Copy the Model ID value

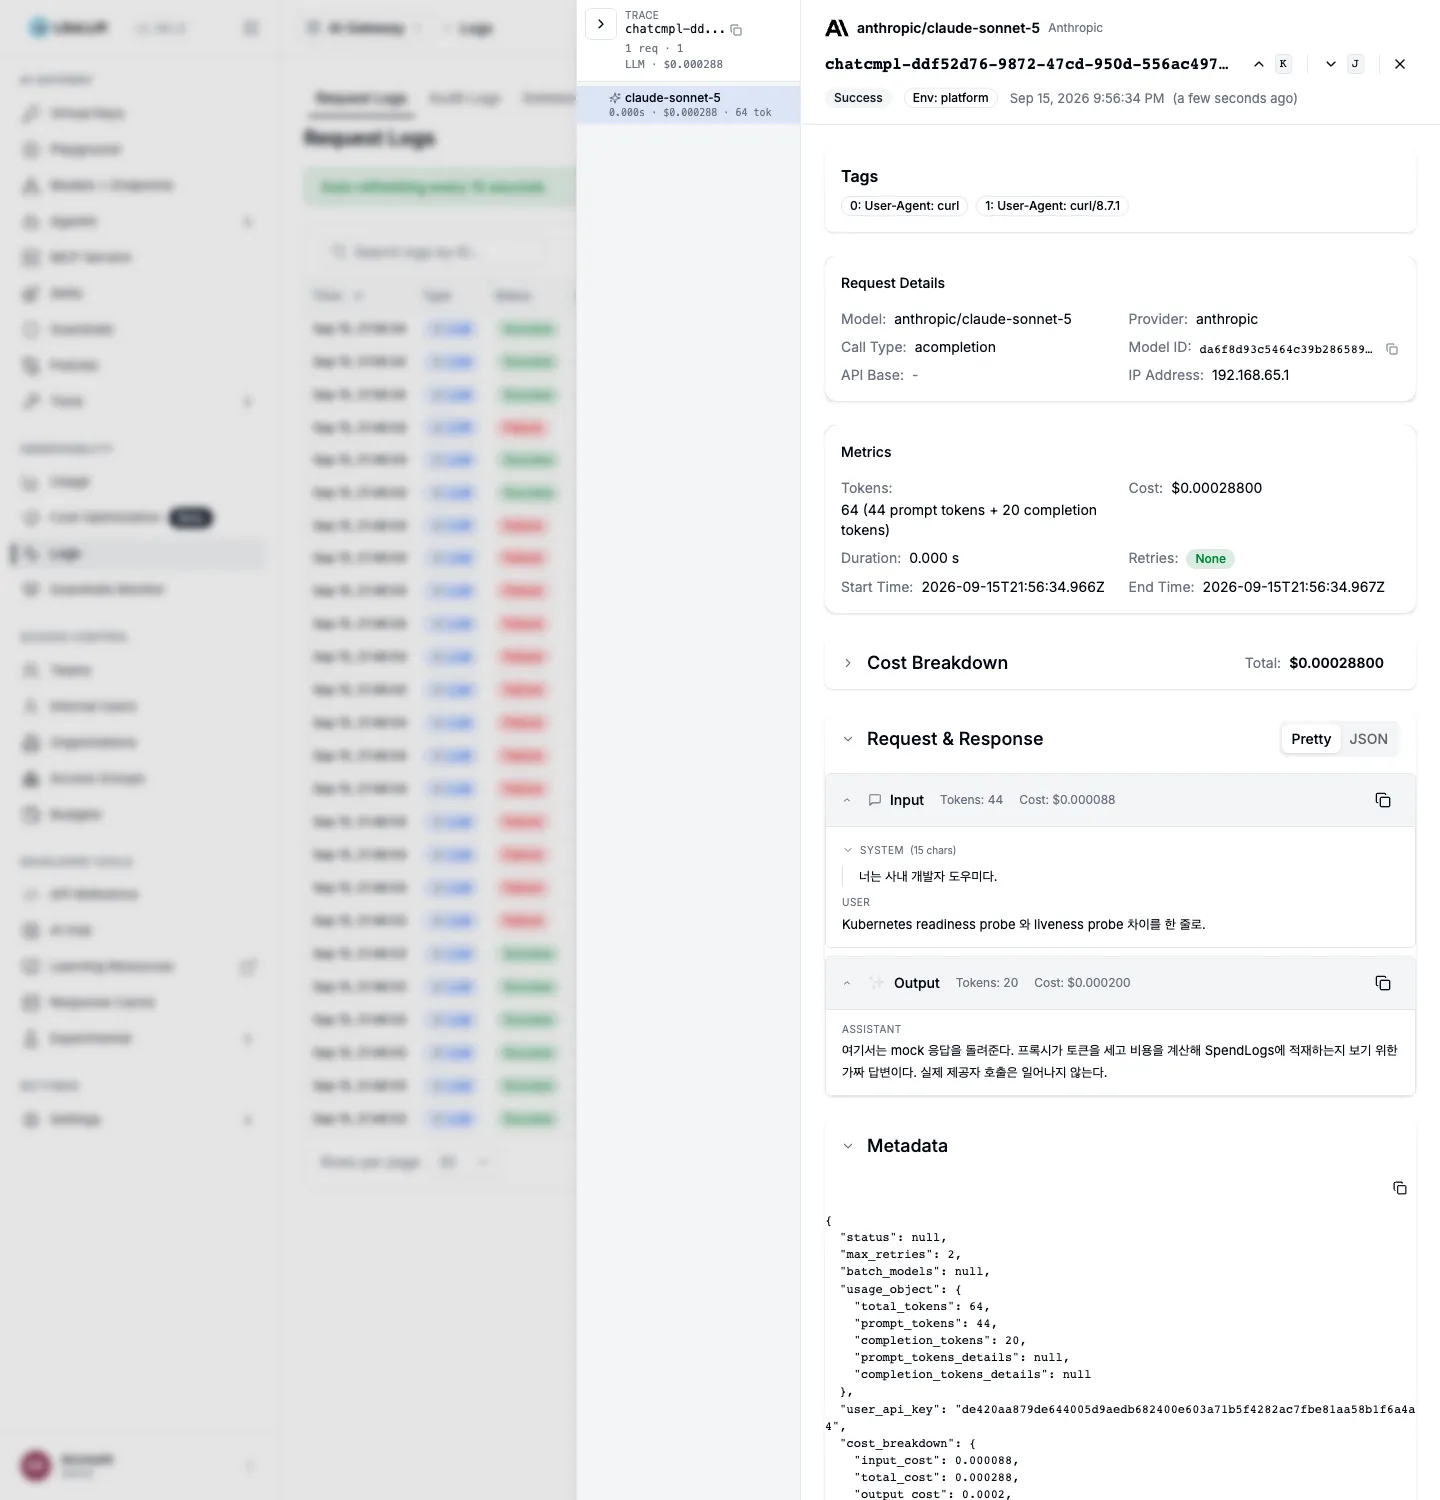coord(1392,349)
